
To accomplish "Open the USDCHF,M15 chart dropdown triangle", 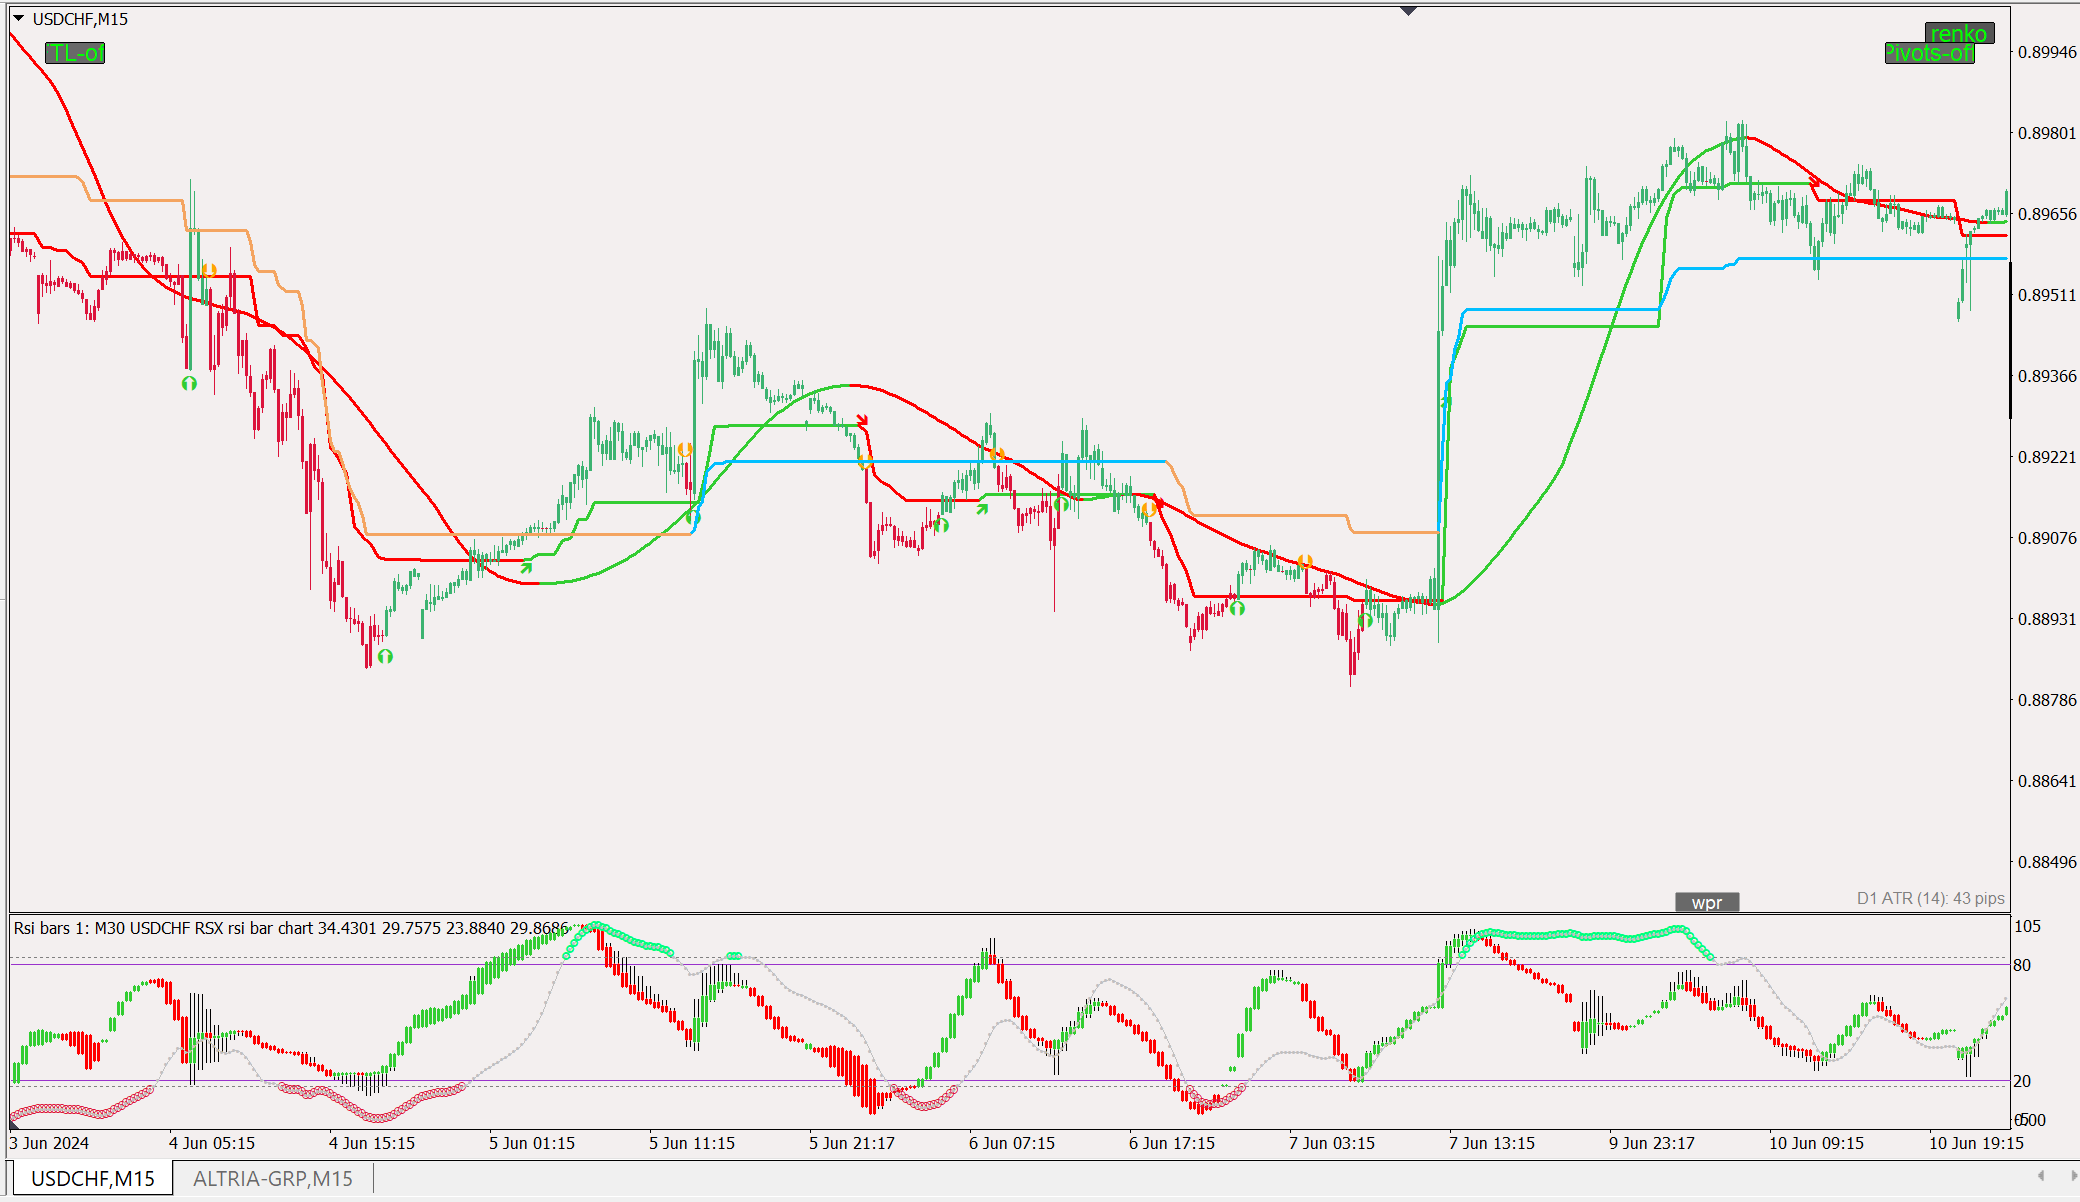I will point(18,18).
